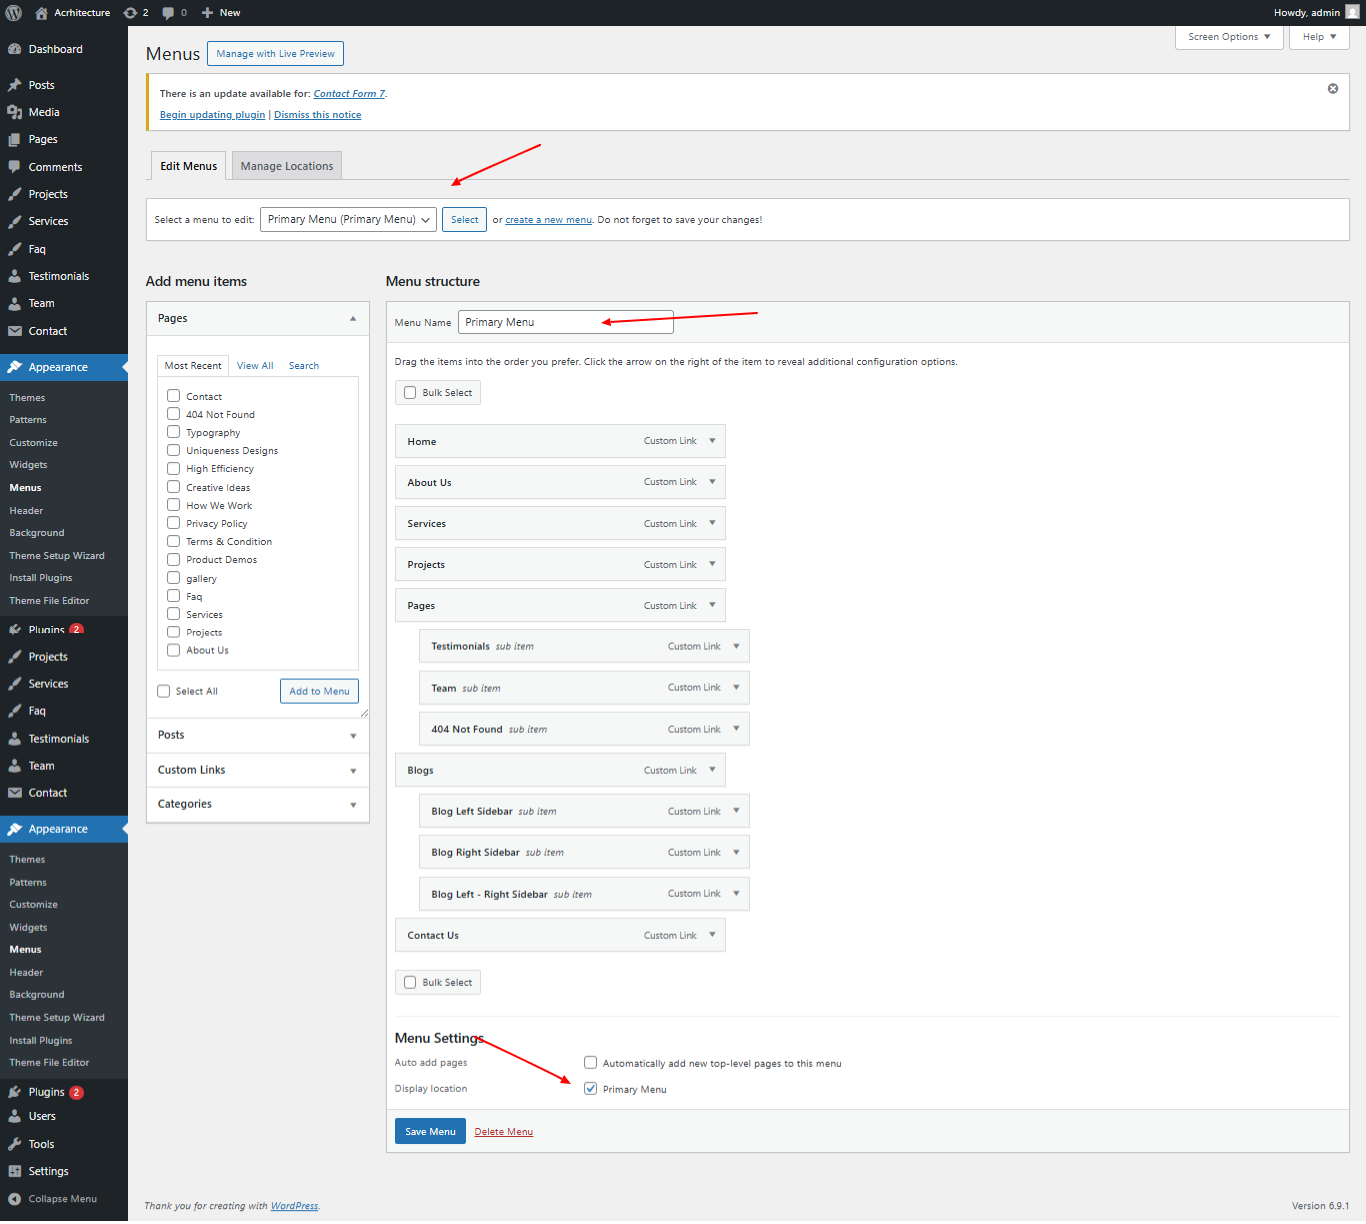Check the Privacy Policy page checkbox
Viewport: 1366px width, 1224px height.
coord(174,523)
